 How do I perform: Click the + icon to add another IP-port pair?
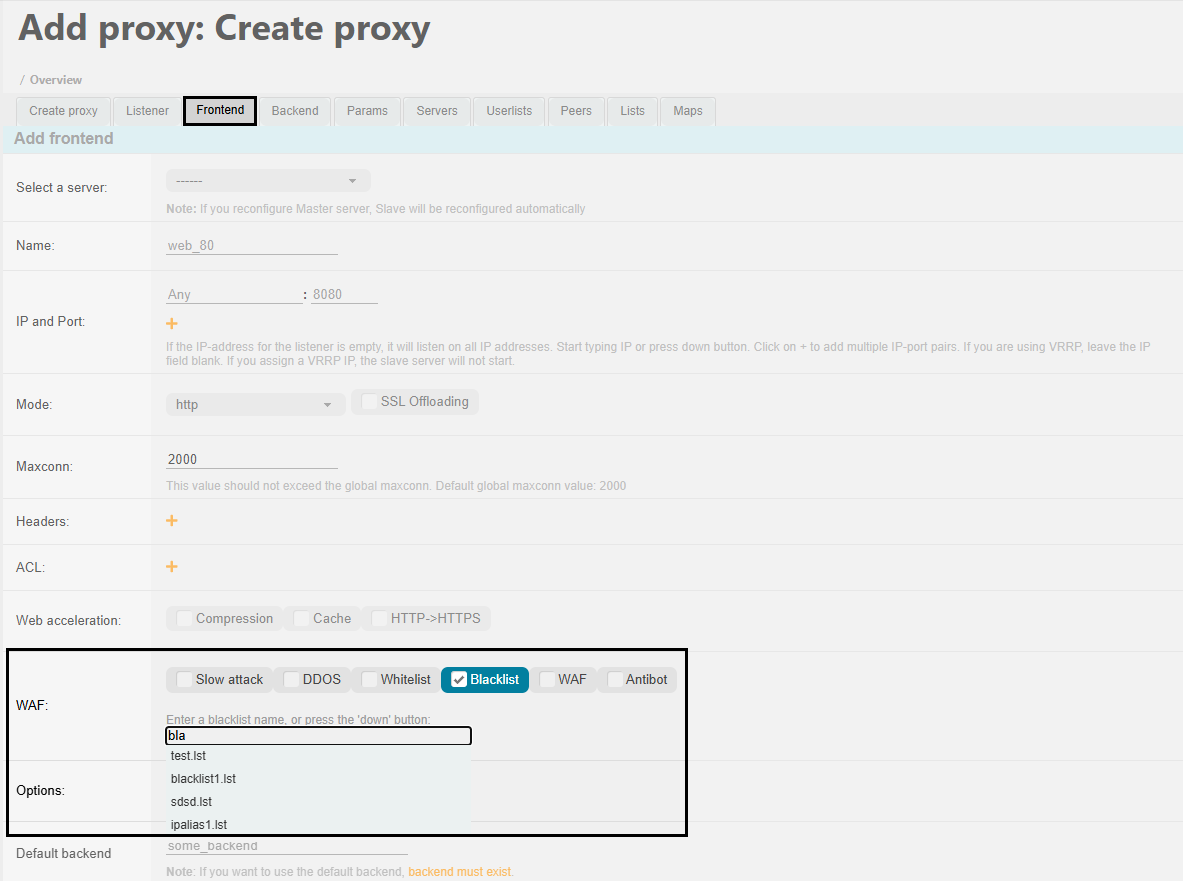171,322
